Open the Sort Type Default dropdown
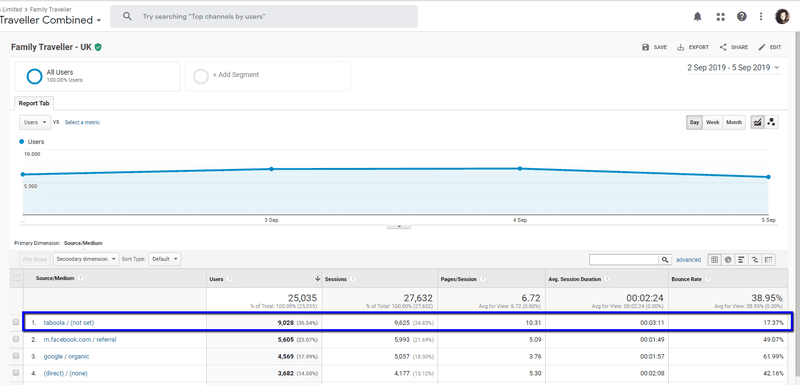 (165, 259)
